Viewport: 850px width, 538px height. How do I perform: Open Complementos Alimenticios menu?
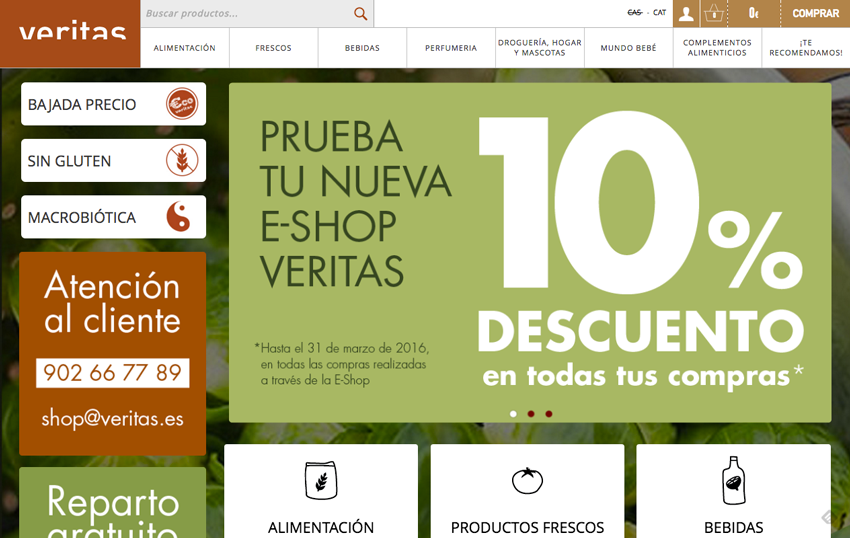click(x=717, y=48)
